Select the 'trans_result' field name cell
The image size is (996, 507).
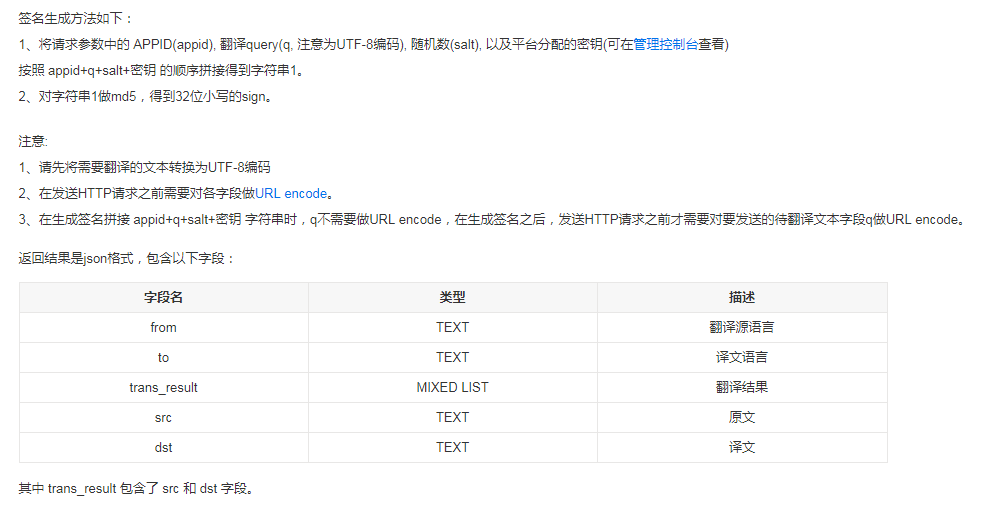tap(164, 388)
